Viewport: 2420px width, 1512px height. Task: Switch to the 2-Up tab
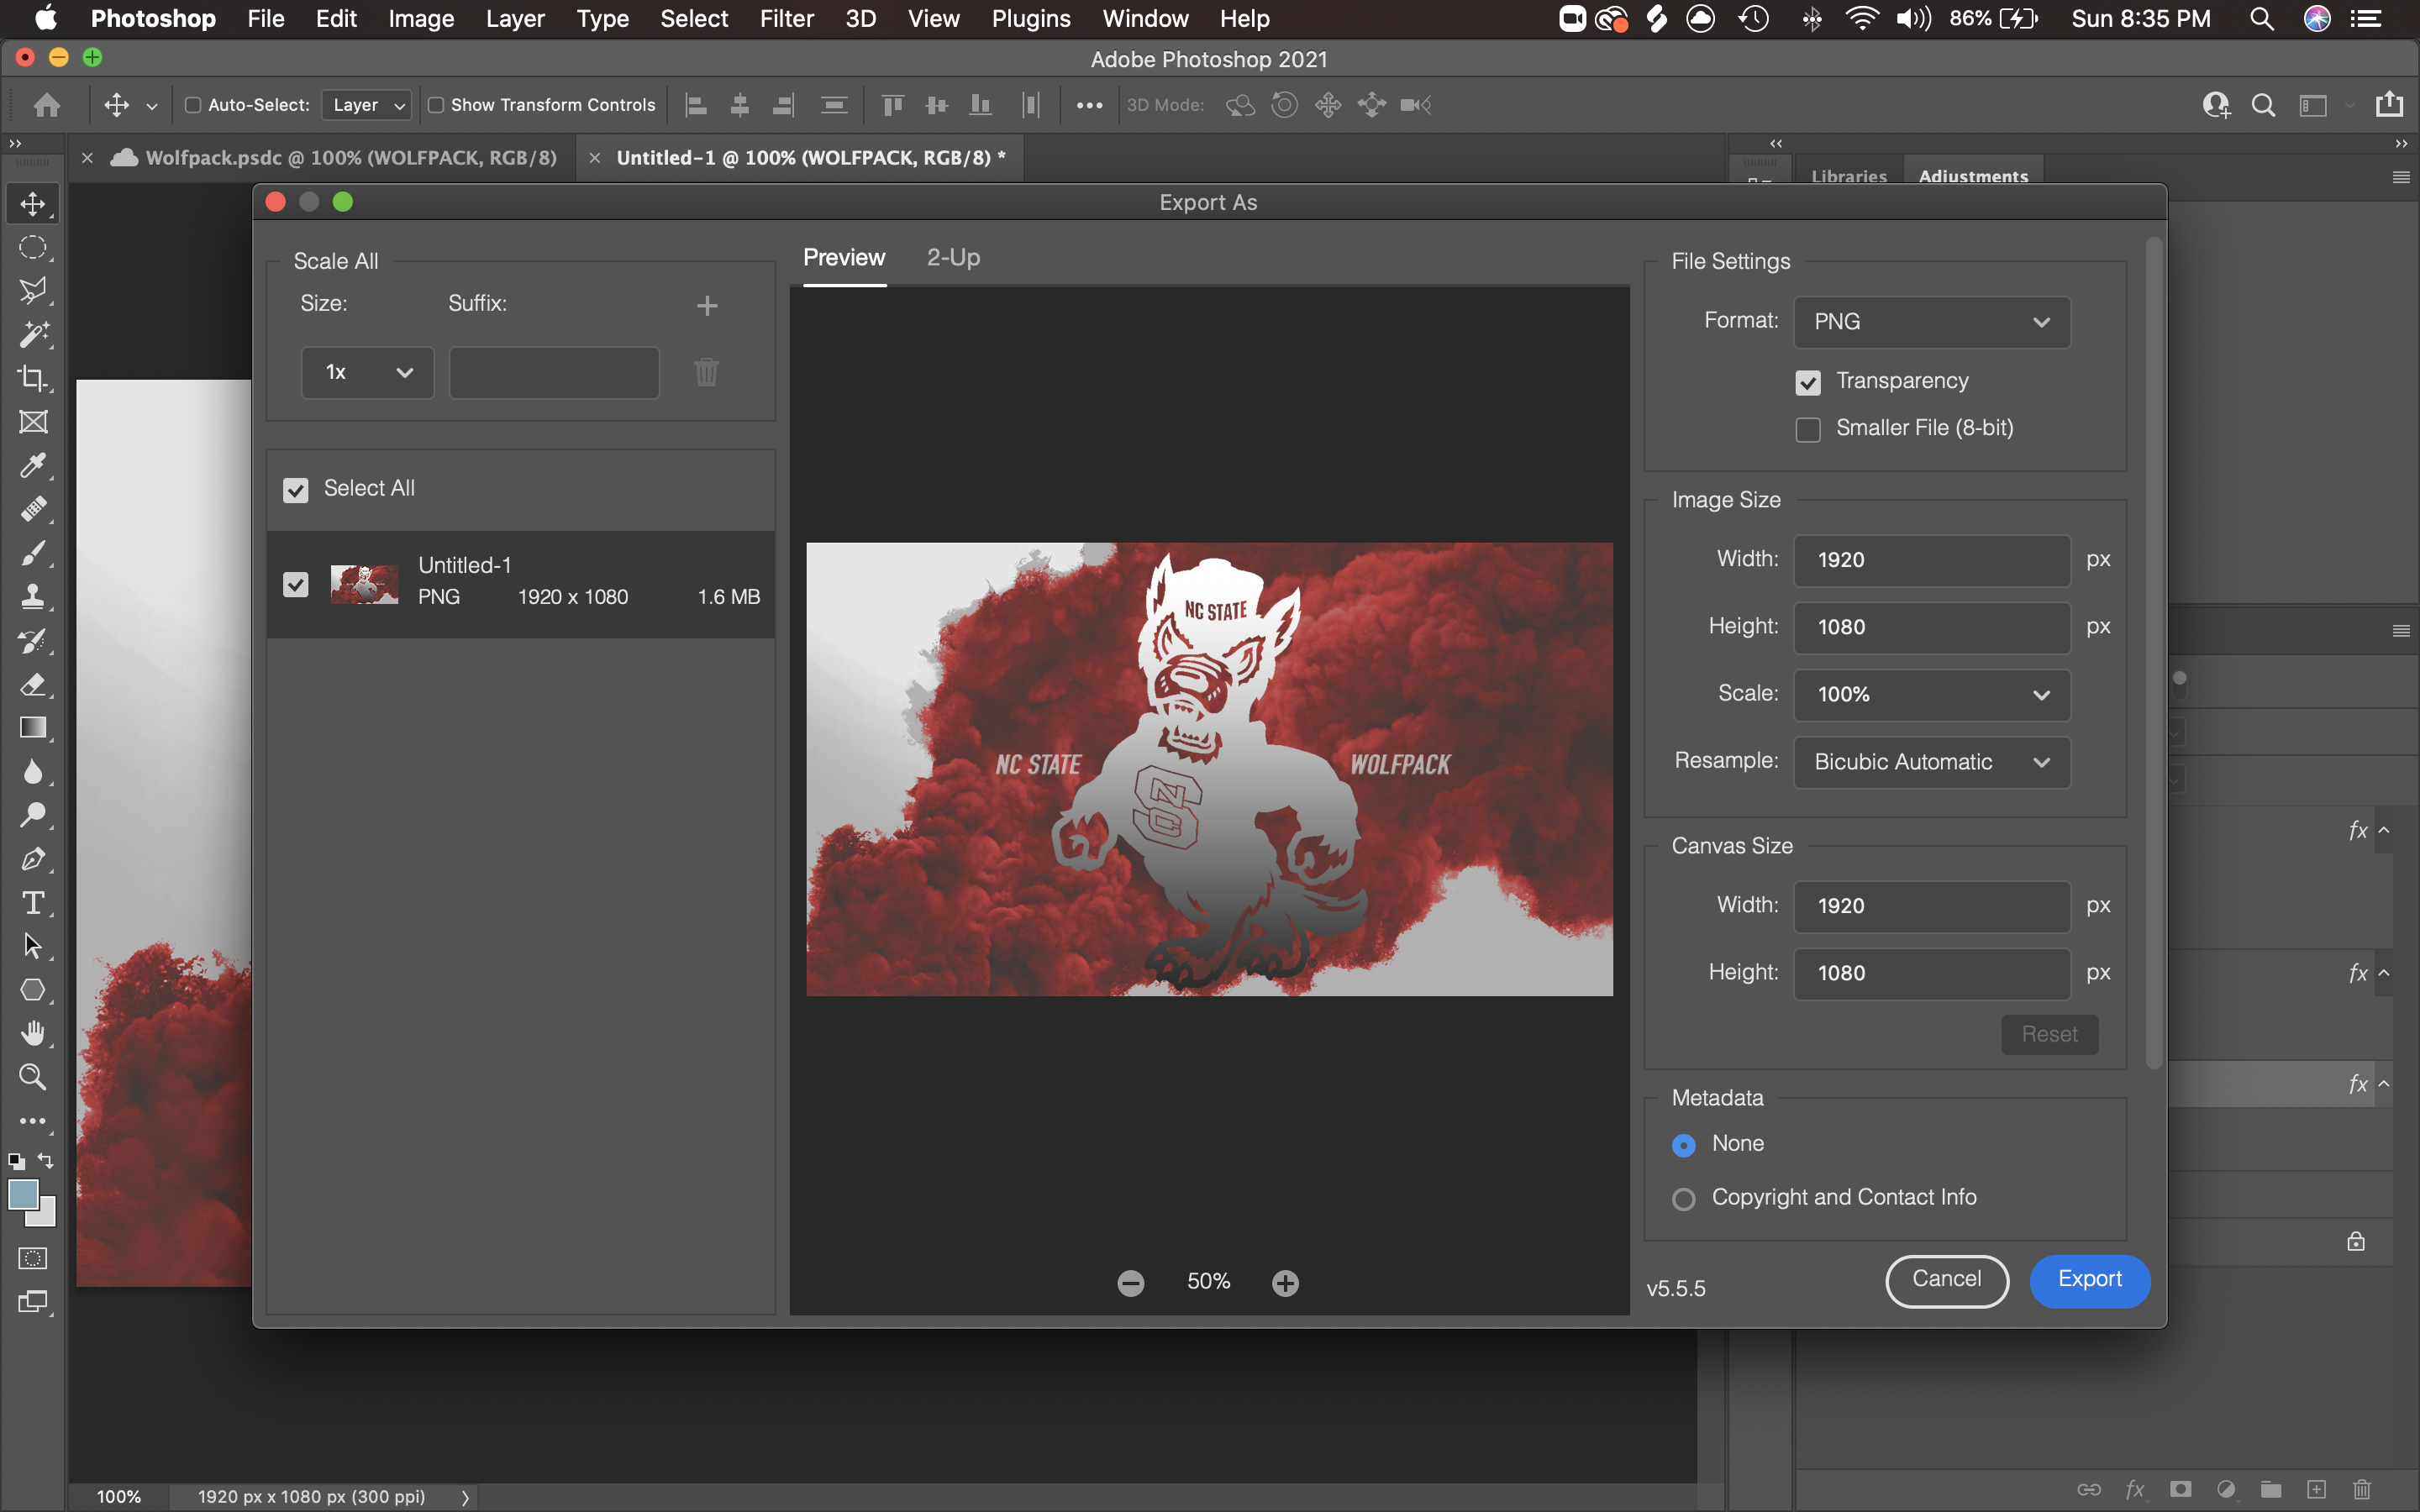click(x=953, y=257)
